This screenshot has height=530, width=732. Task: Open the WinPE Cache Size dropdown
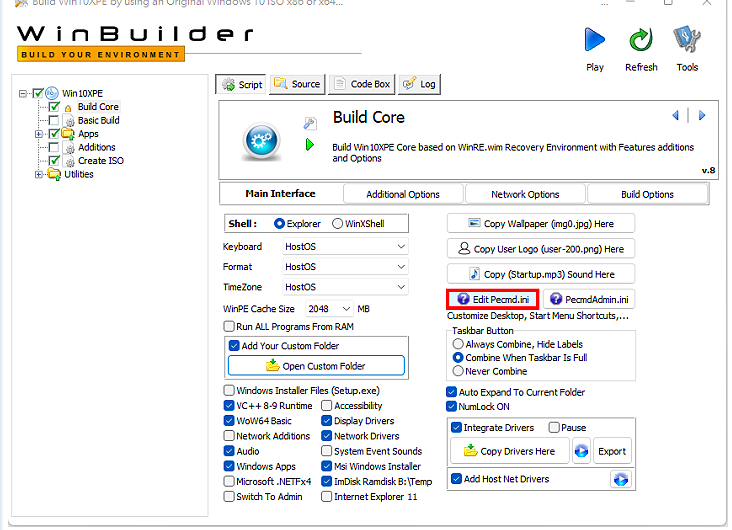click(x=329, y=309)
